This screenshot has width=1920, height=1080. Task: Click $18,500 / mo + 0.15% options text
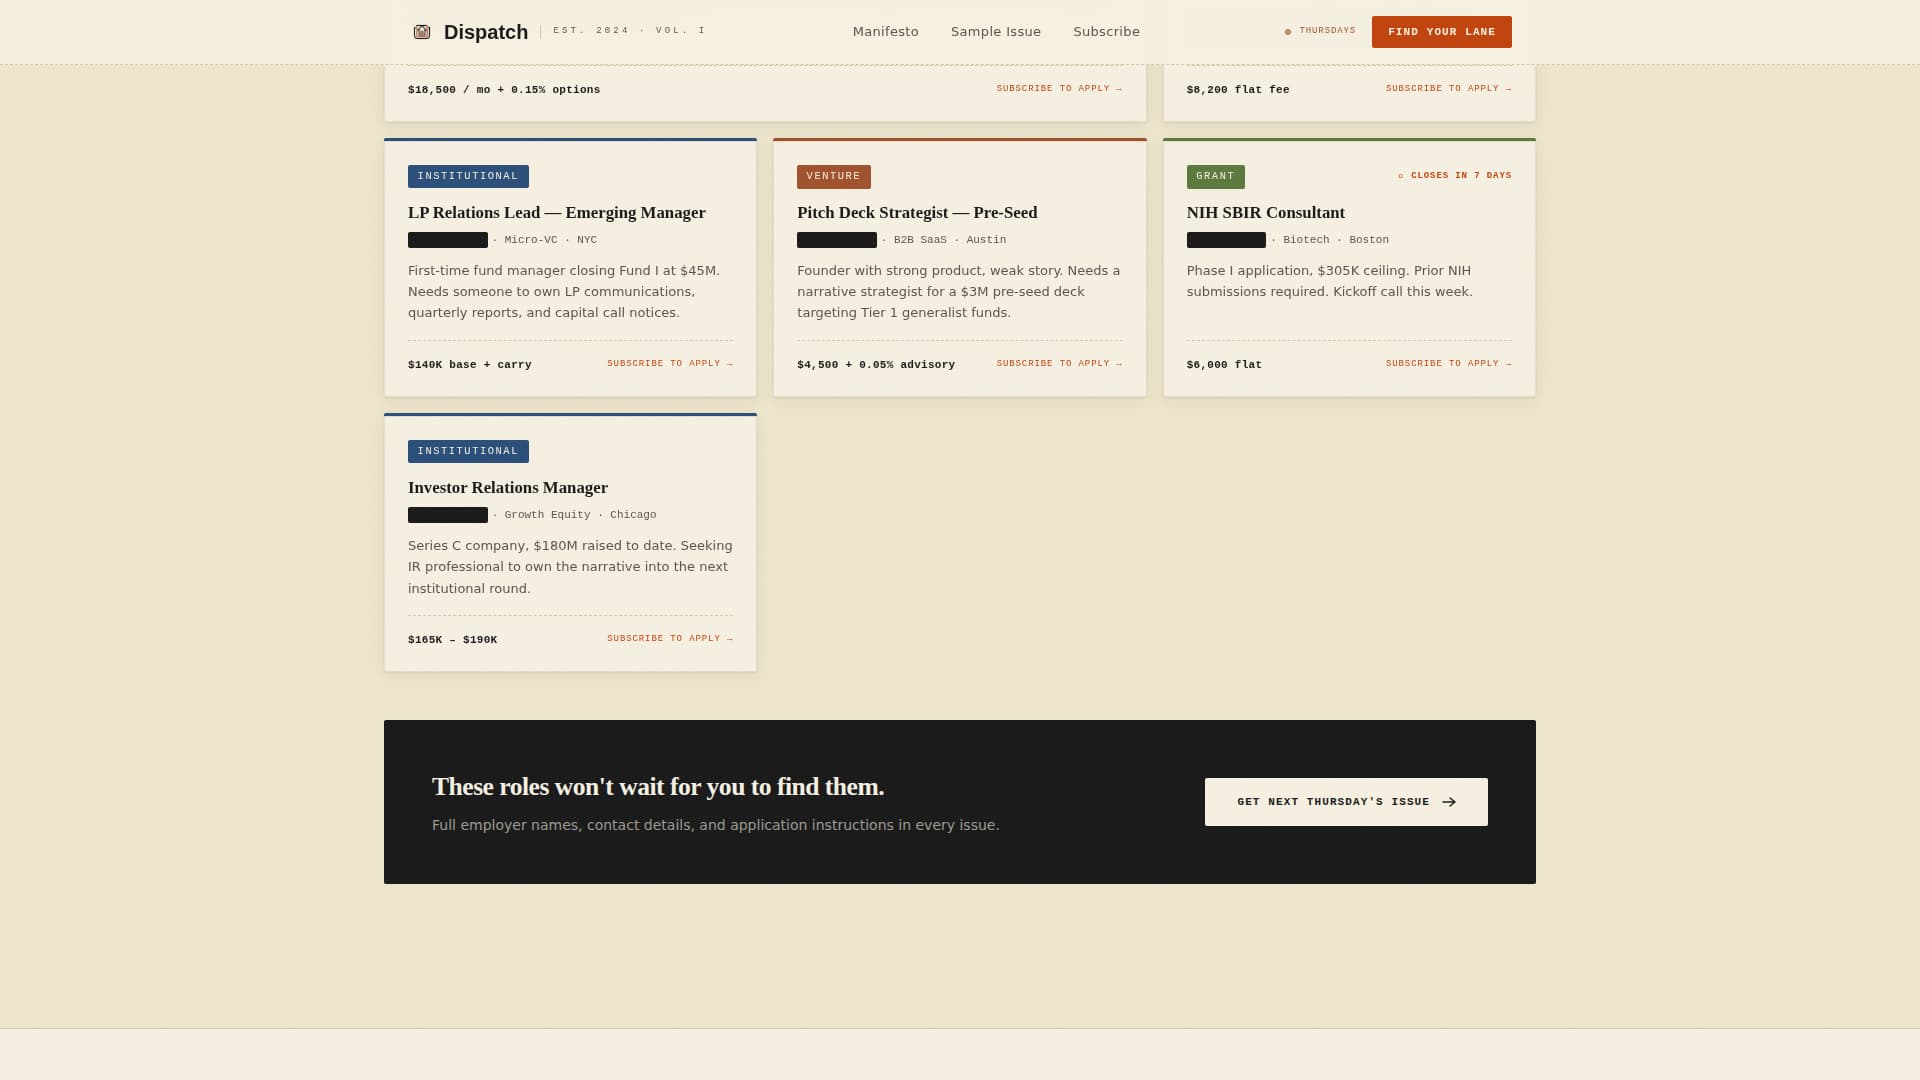(504, 90)
